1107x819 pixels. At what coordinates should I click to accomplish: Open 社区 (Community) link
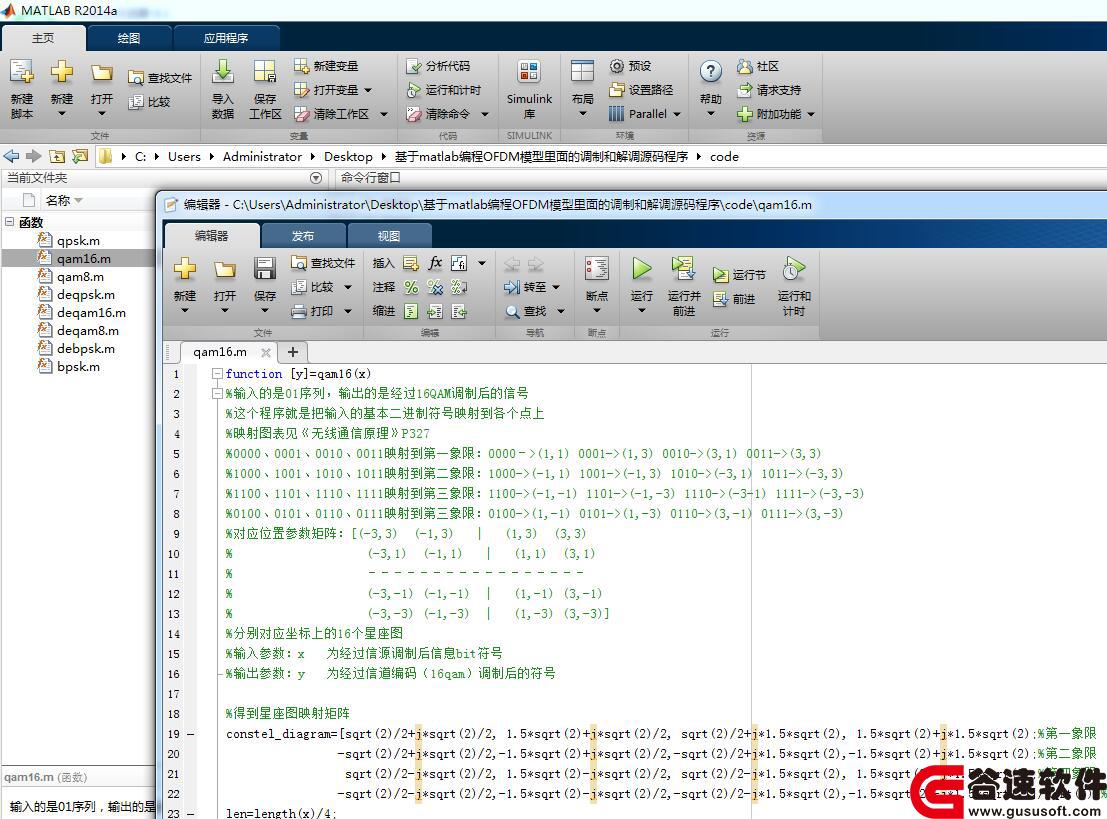(758, 66)
